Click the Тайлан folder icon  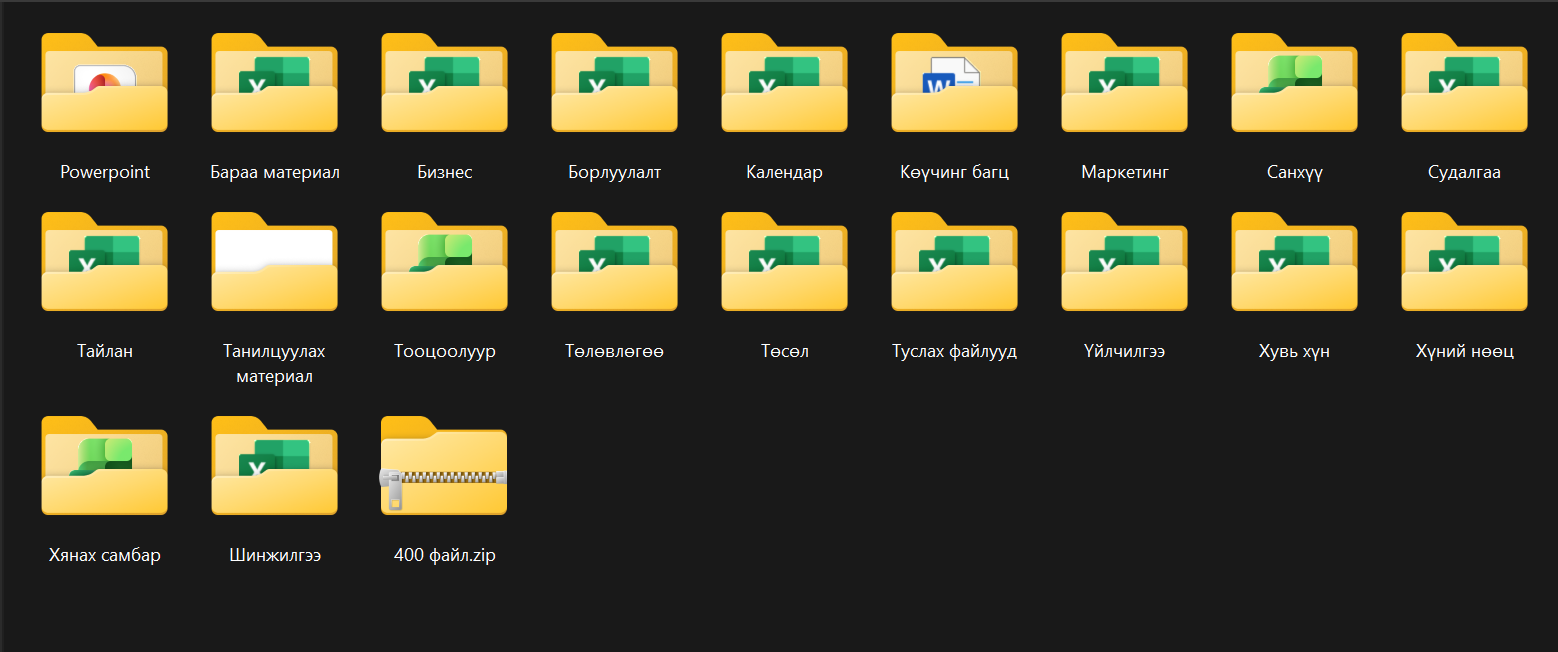click(104, 263)
